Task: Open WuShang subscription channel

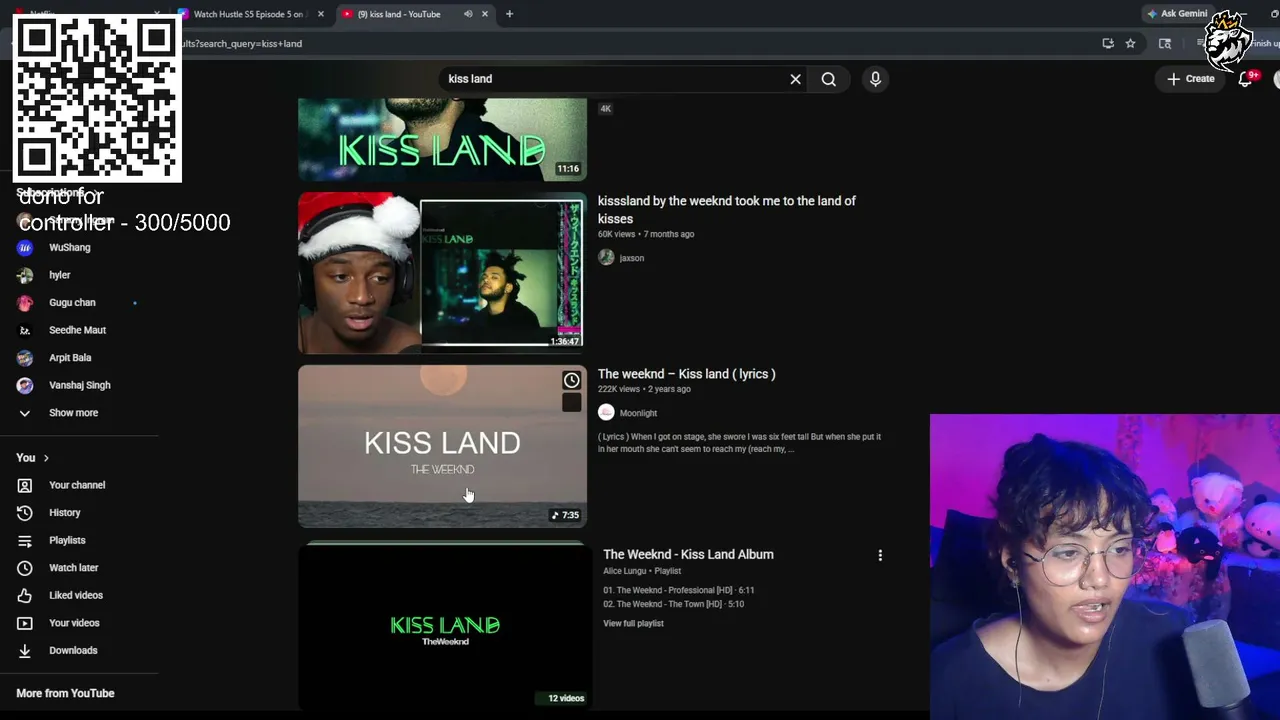Action: (x=70, y=248)
